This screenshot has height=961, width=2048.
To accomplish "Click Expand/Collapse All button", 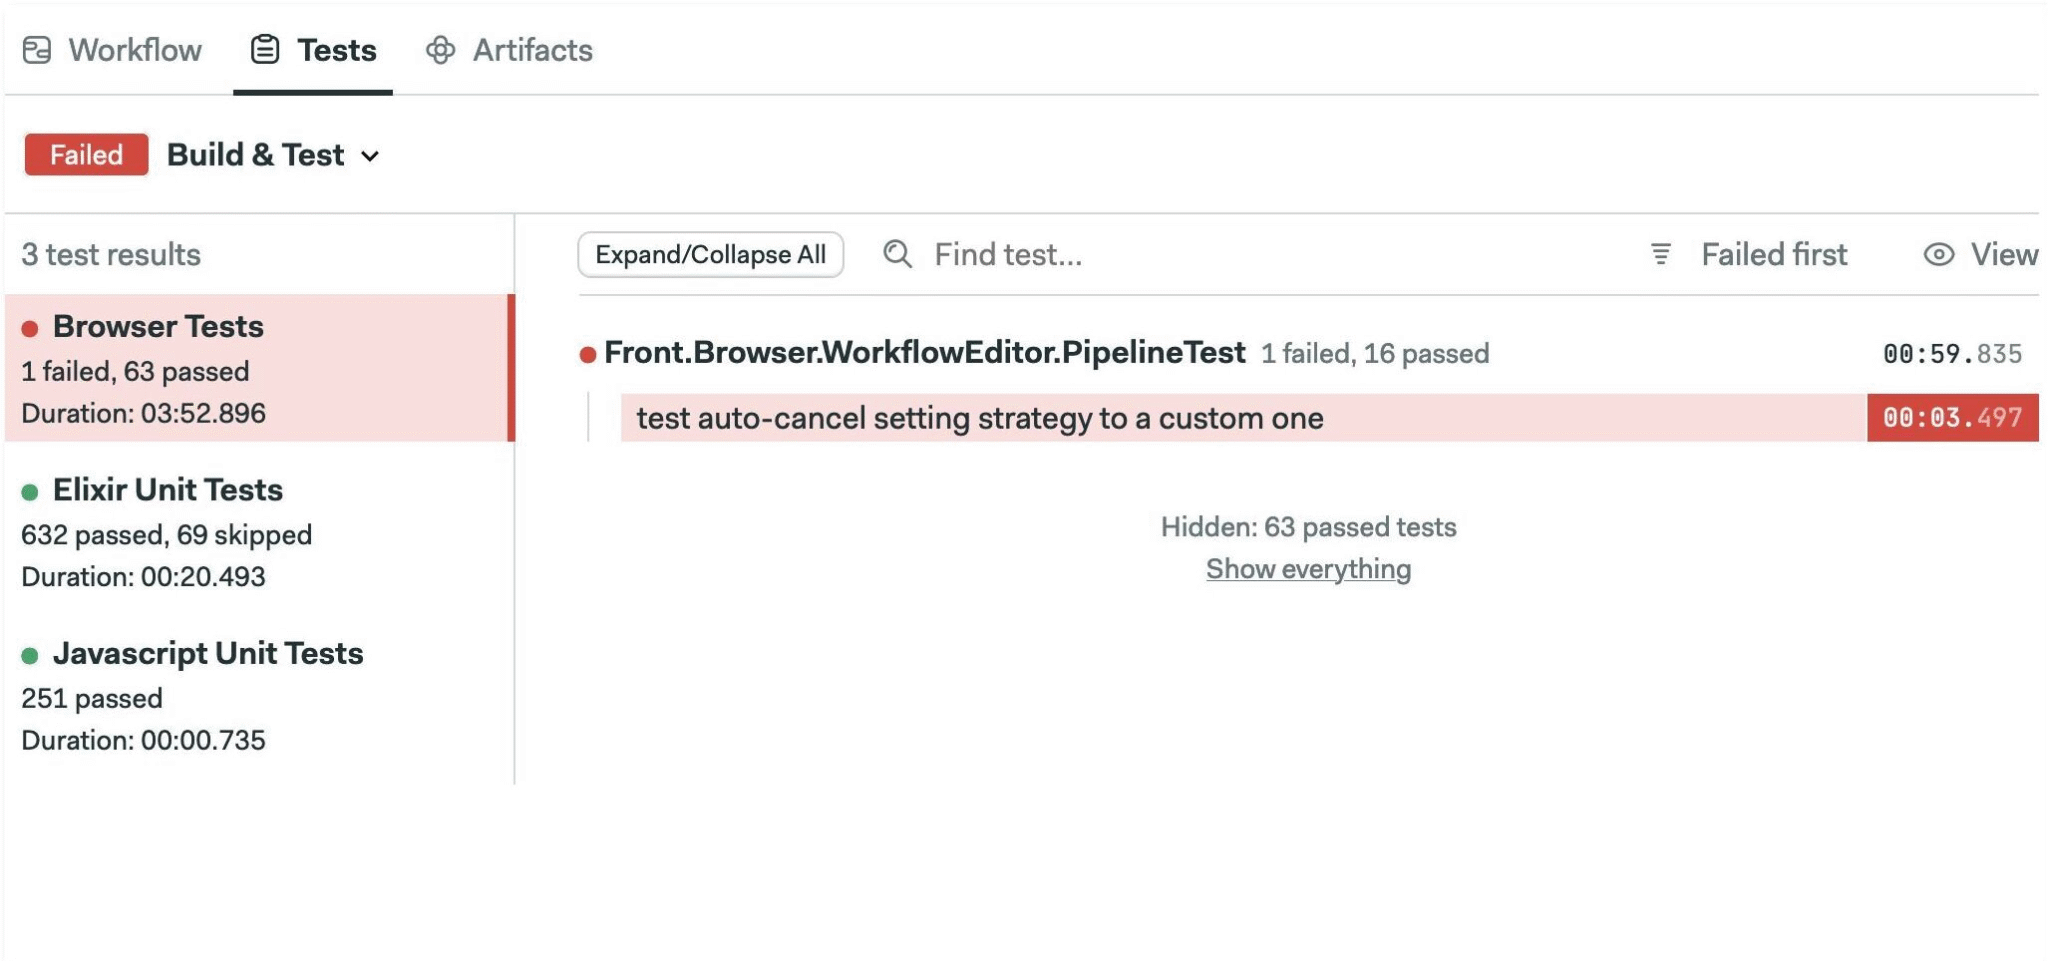I will click(711, 254).
